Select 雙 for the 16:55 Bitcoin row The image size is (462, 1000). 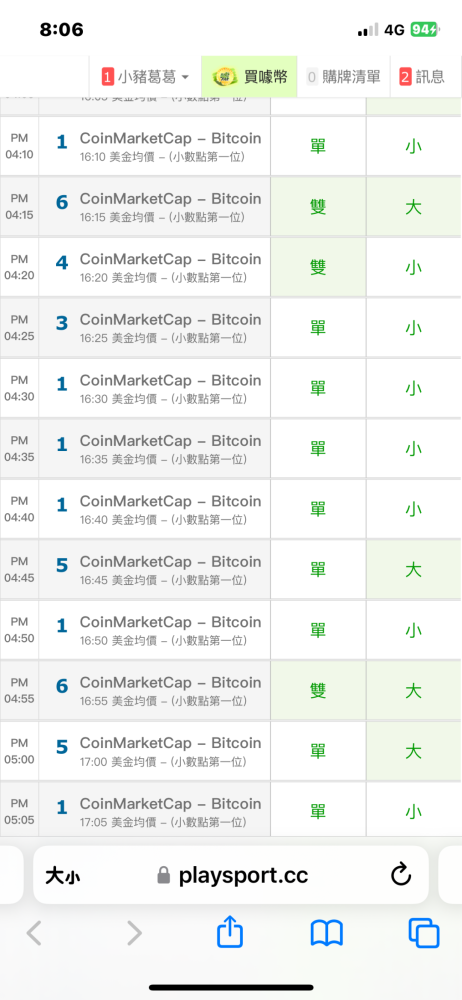click(318, 691)
